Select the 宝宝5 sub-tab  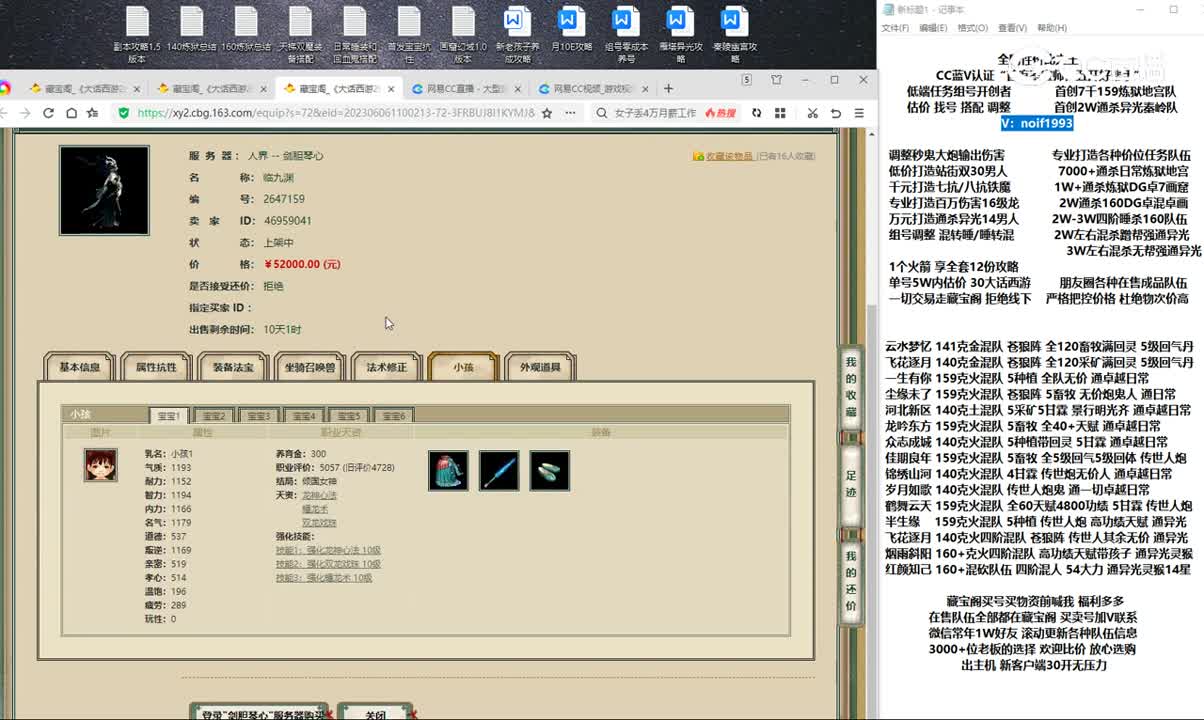point(349,415)
